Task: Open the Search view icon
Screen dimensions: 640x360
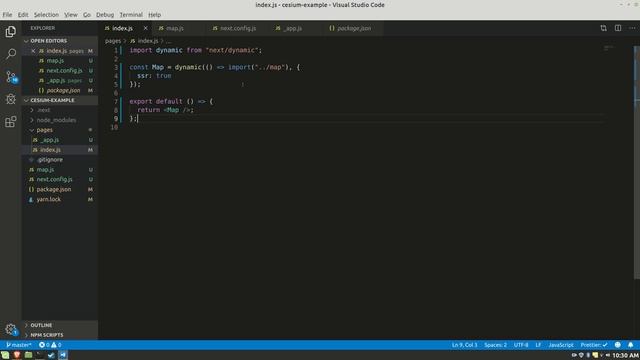Action: pos(11,54)
